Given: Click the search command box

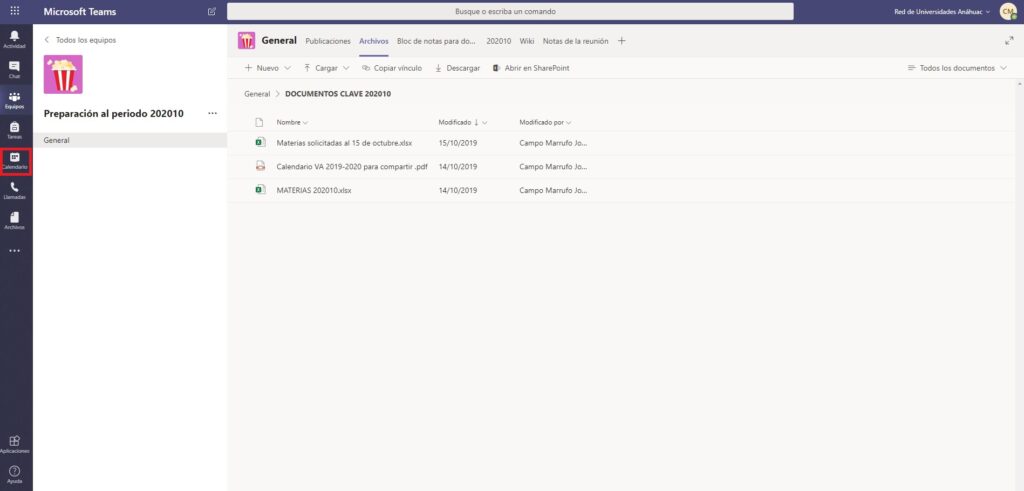Looking at the screenshot, I should 510,12.
